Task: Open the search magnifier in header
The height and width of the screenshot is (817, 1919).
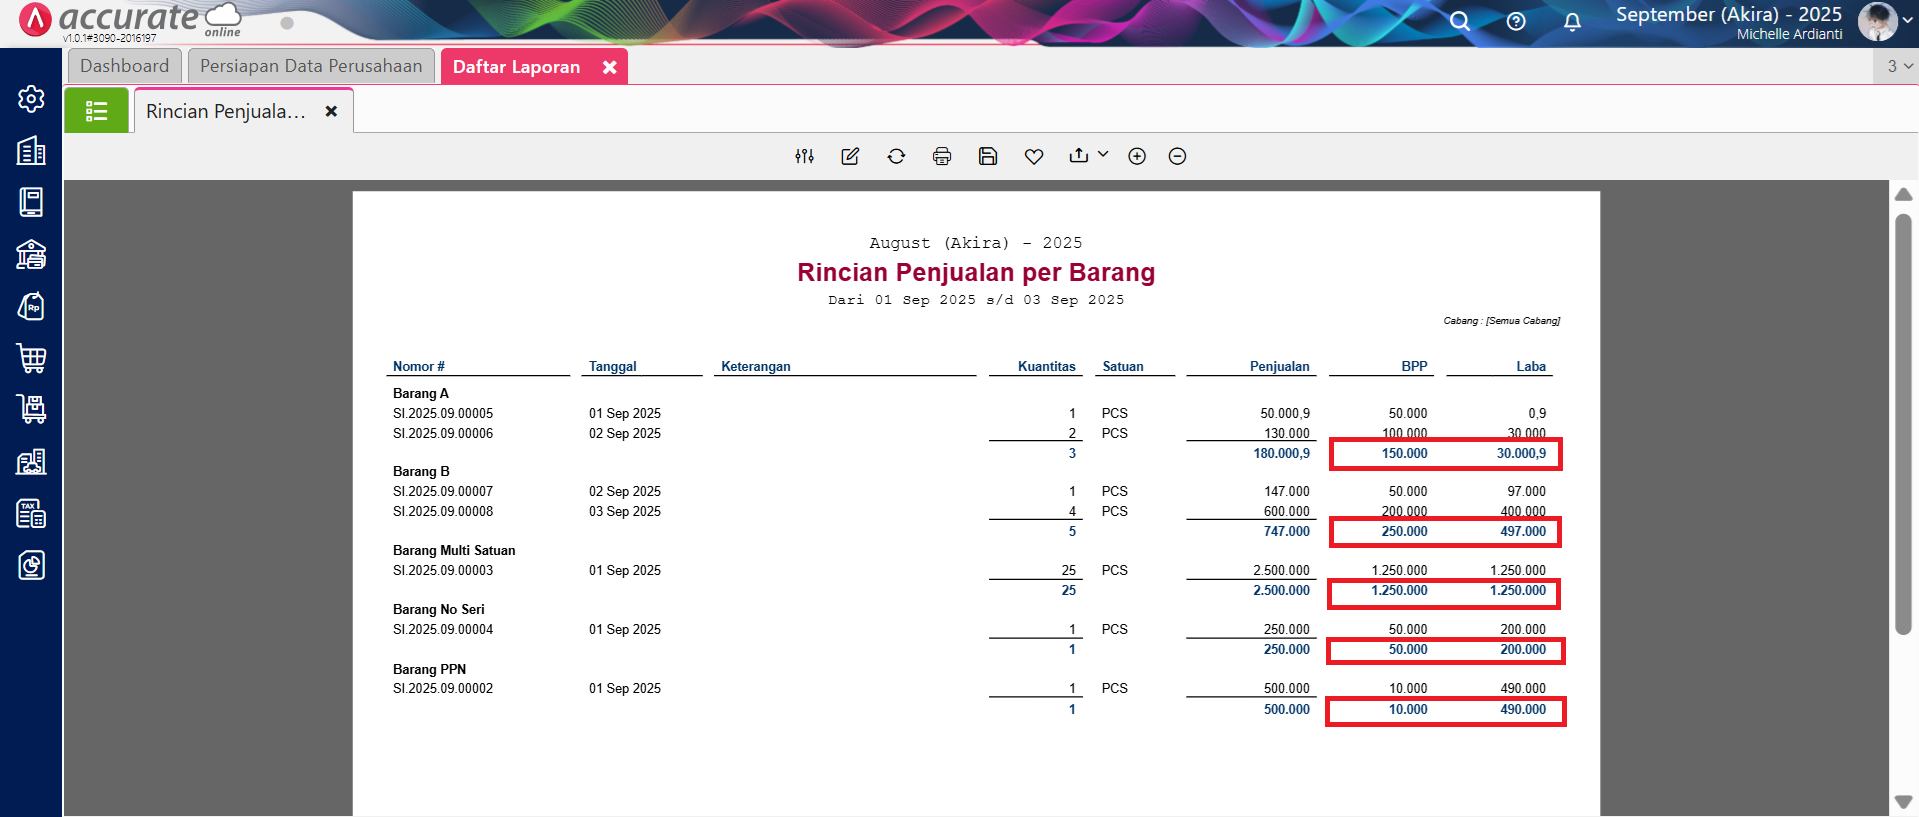Action: (x=1460, y=21)
